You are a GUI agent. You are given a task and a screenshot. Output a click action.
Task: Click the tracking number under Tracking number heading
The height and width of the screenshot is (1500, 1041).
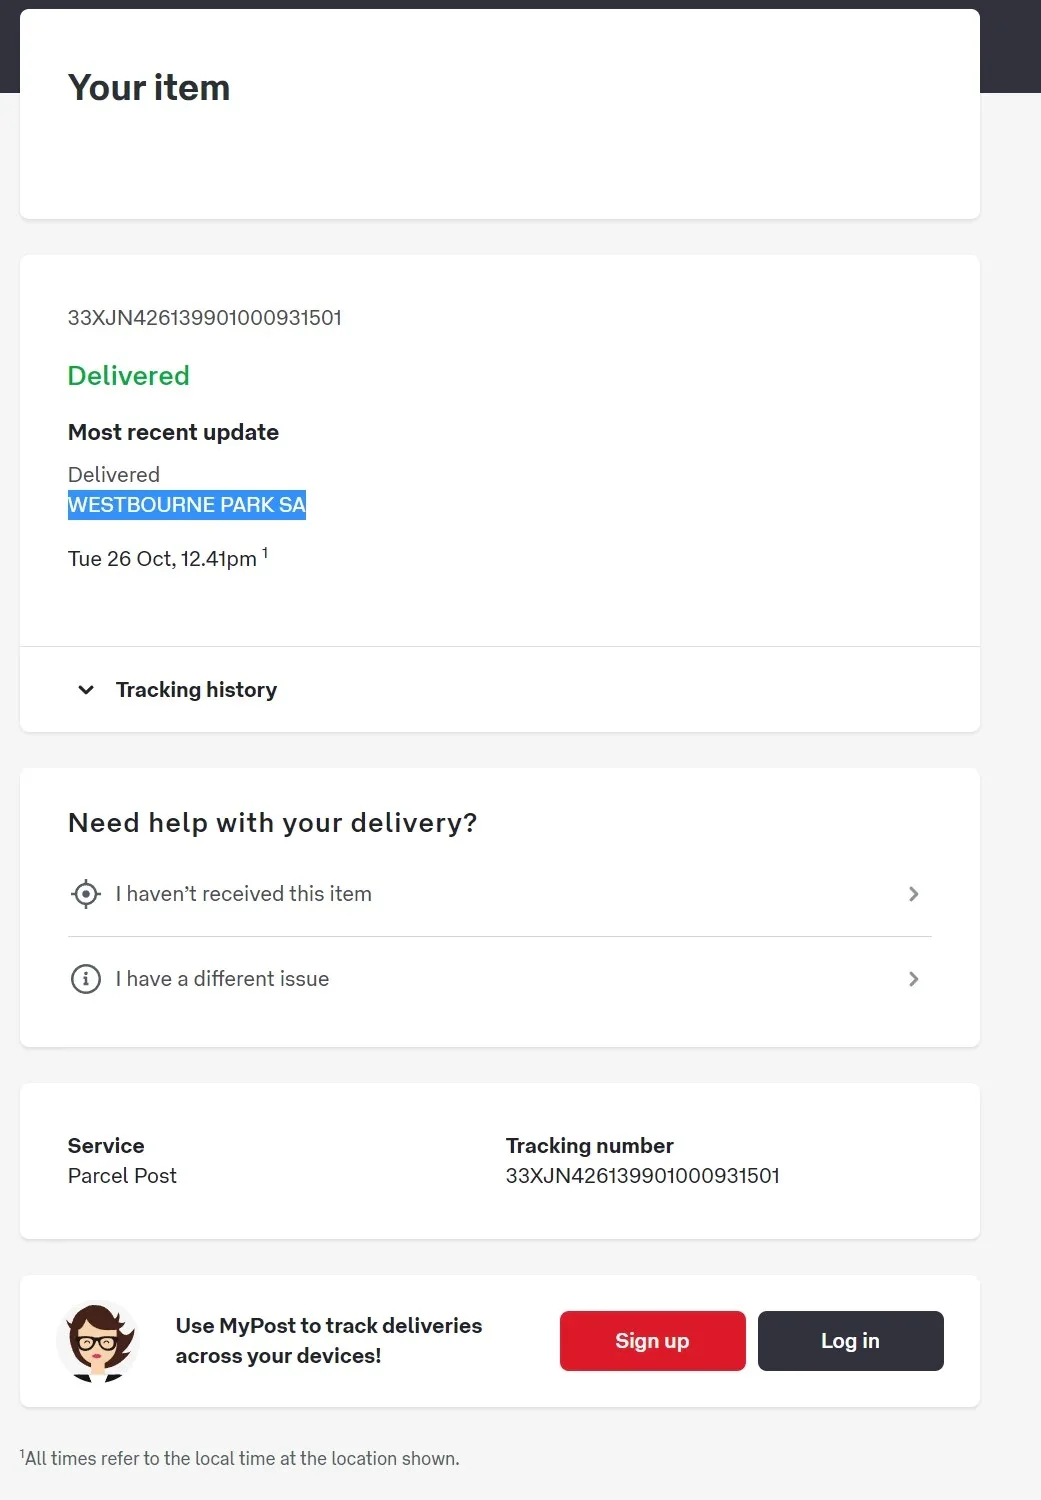tap(642, 1176)
